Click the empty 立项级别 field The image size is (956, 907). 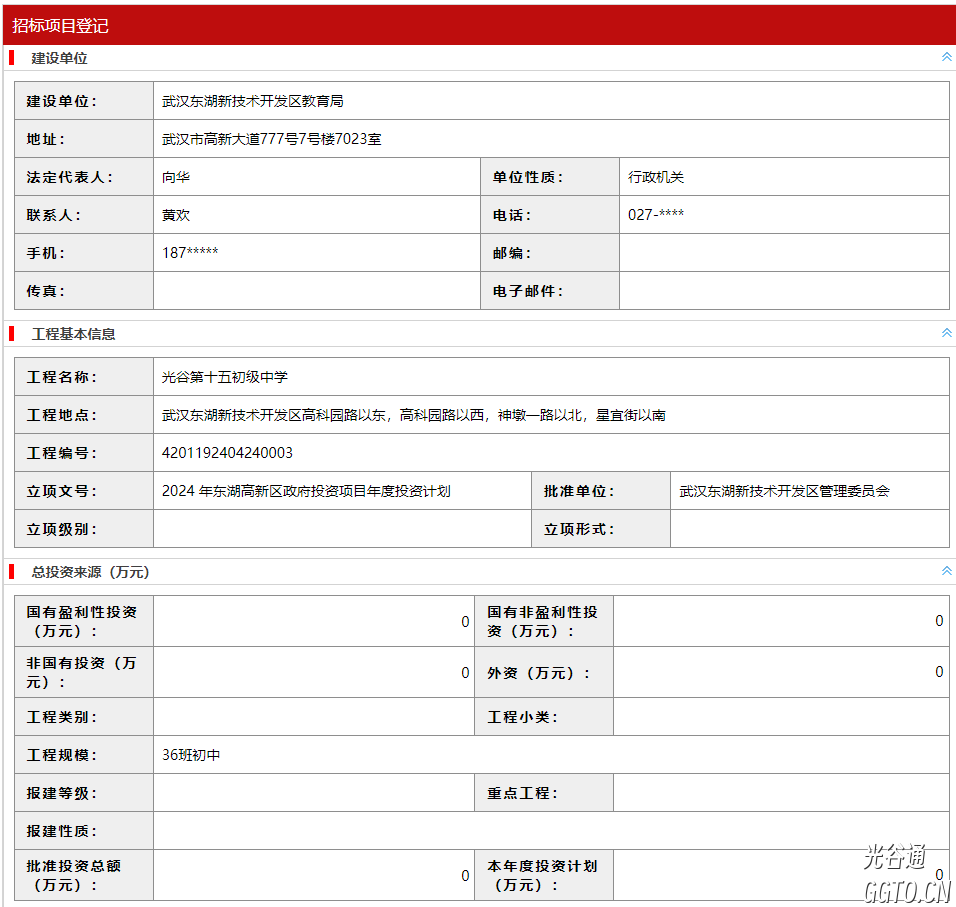click(x=341, y=529)
